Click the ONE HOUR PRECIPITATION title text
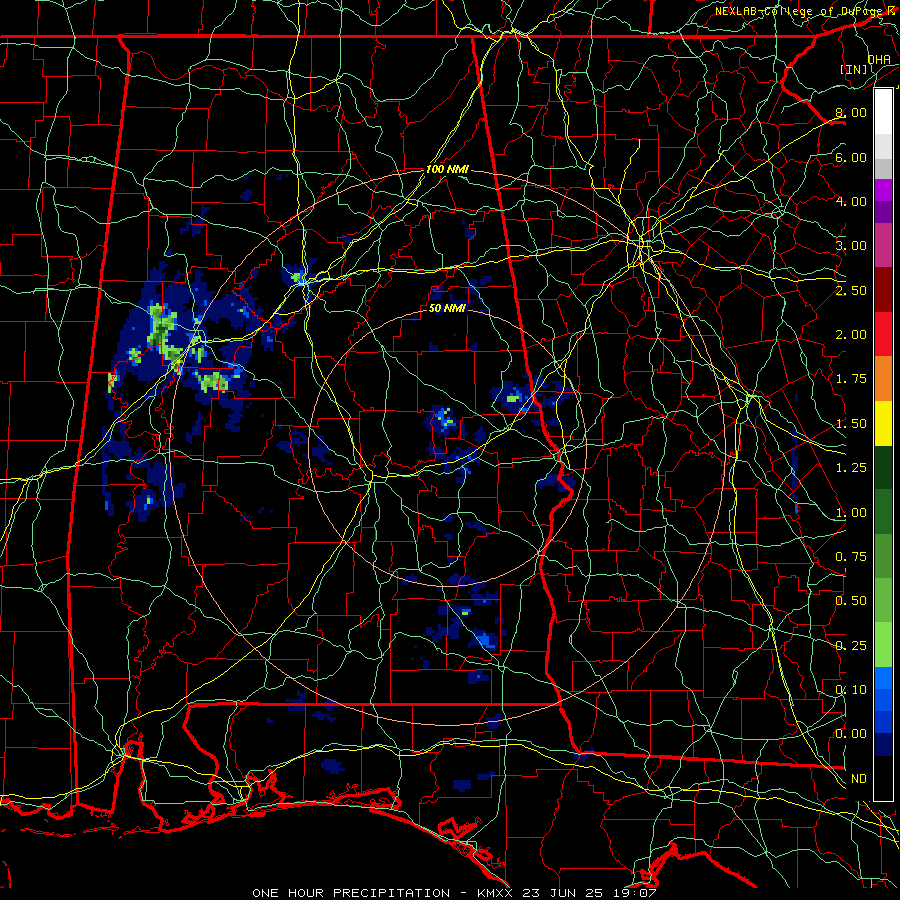The height and width of the screenshot is (900, 900). 351,893
